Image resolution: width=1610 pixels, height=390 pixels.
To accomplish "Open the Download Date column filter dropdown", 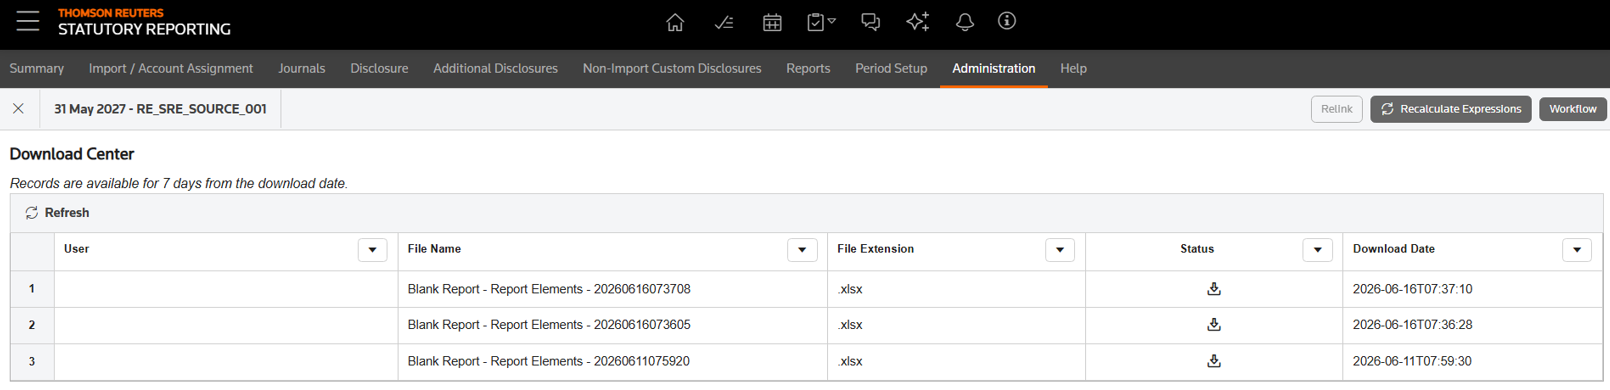I will click(1577, 250).
